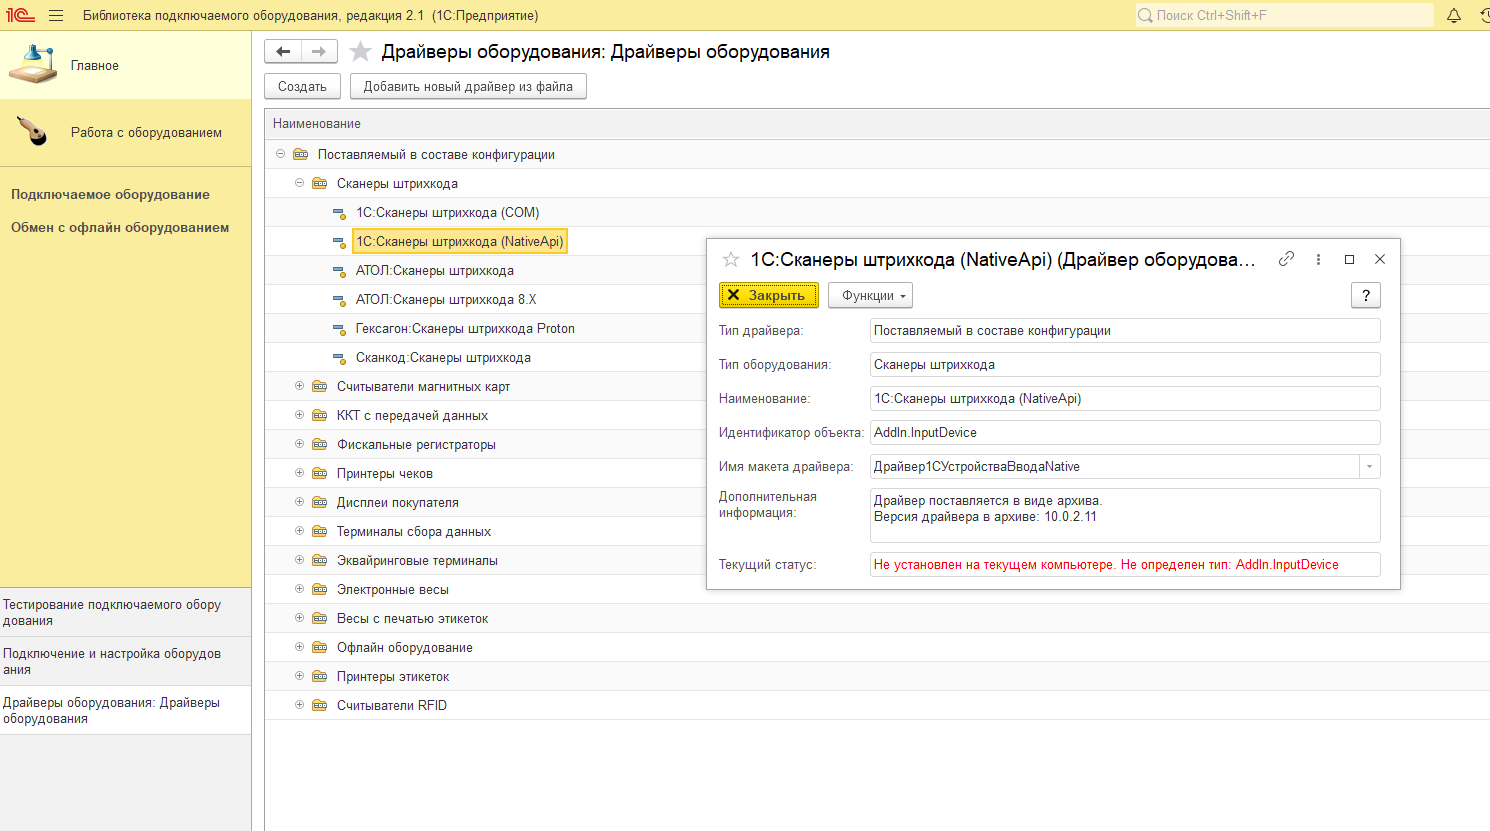The image size is (1490, 831).
Task: Open the notifications bell
Action: 1454,15
